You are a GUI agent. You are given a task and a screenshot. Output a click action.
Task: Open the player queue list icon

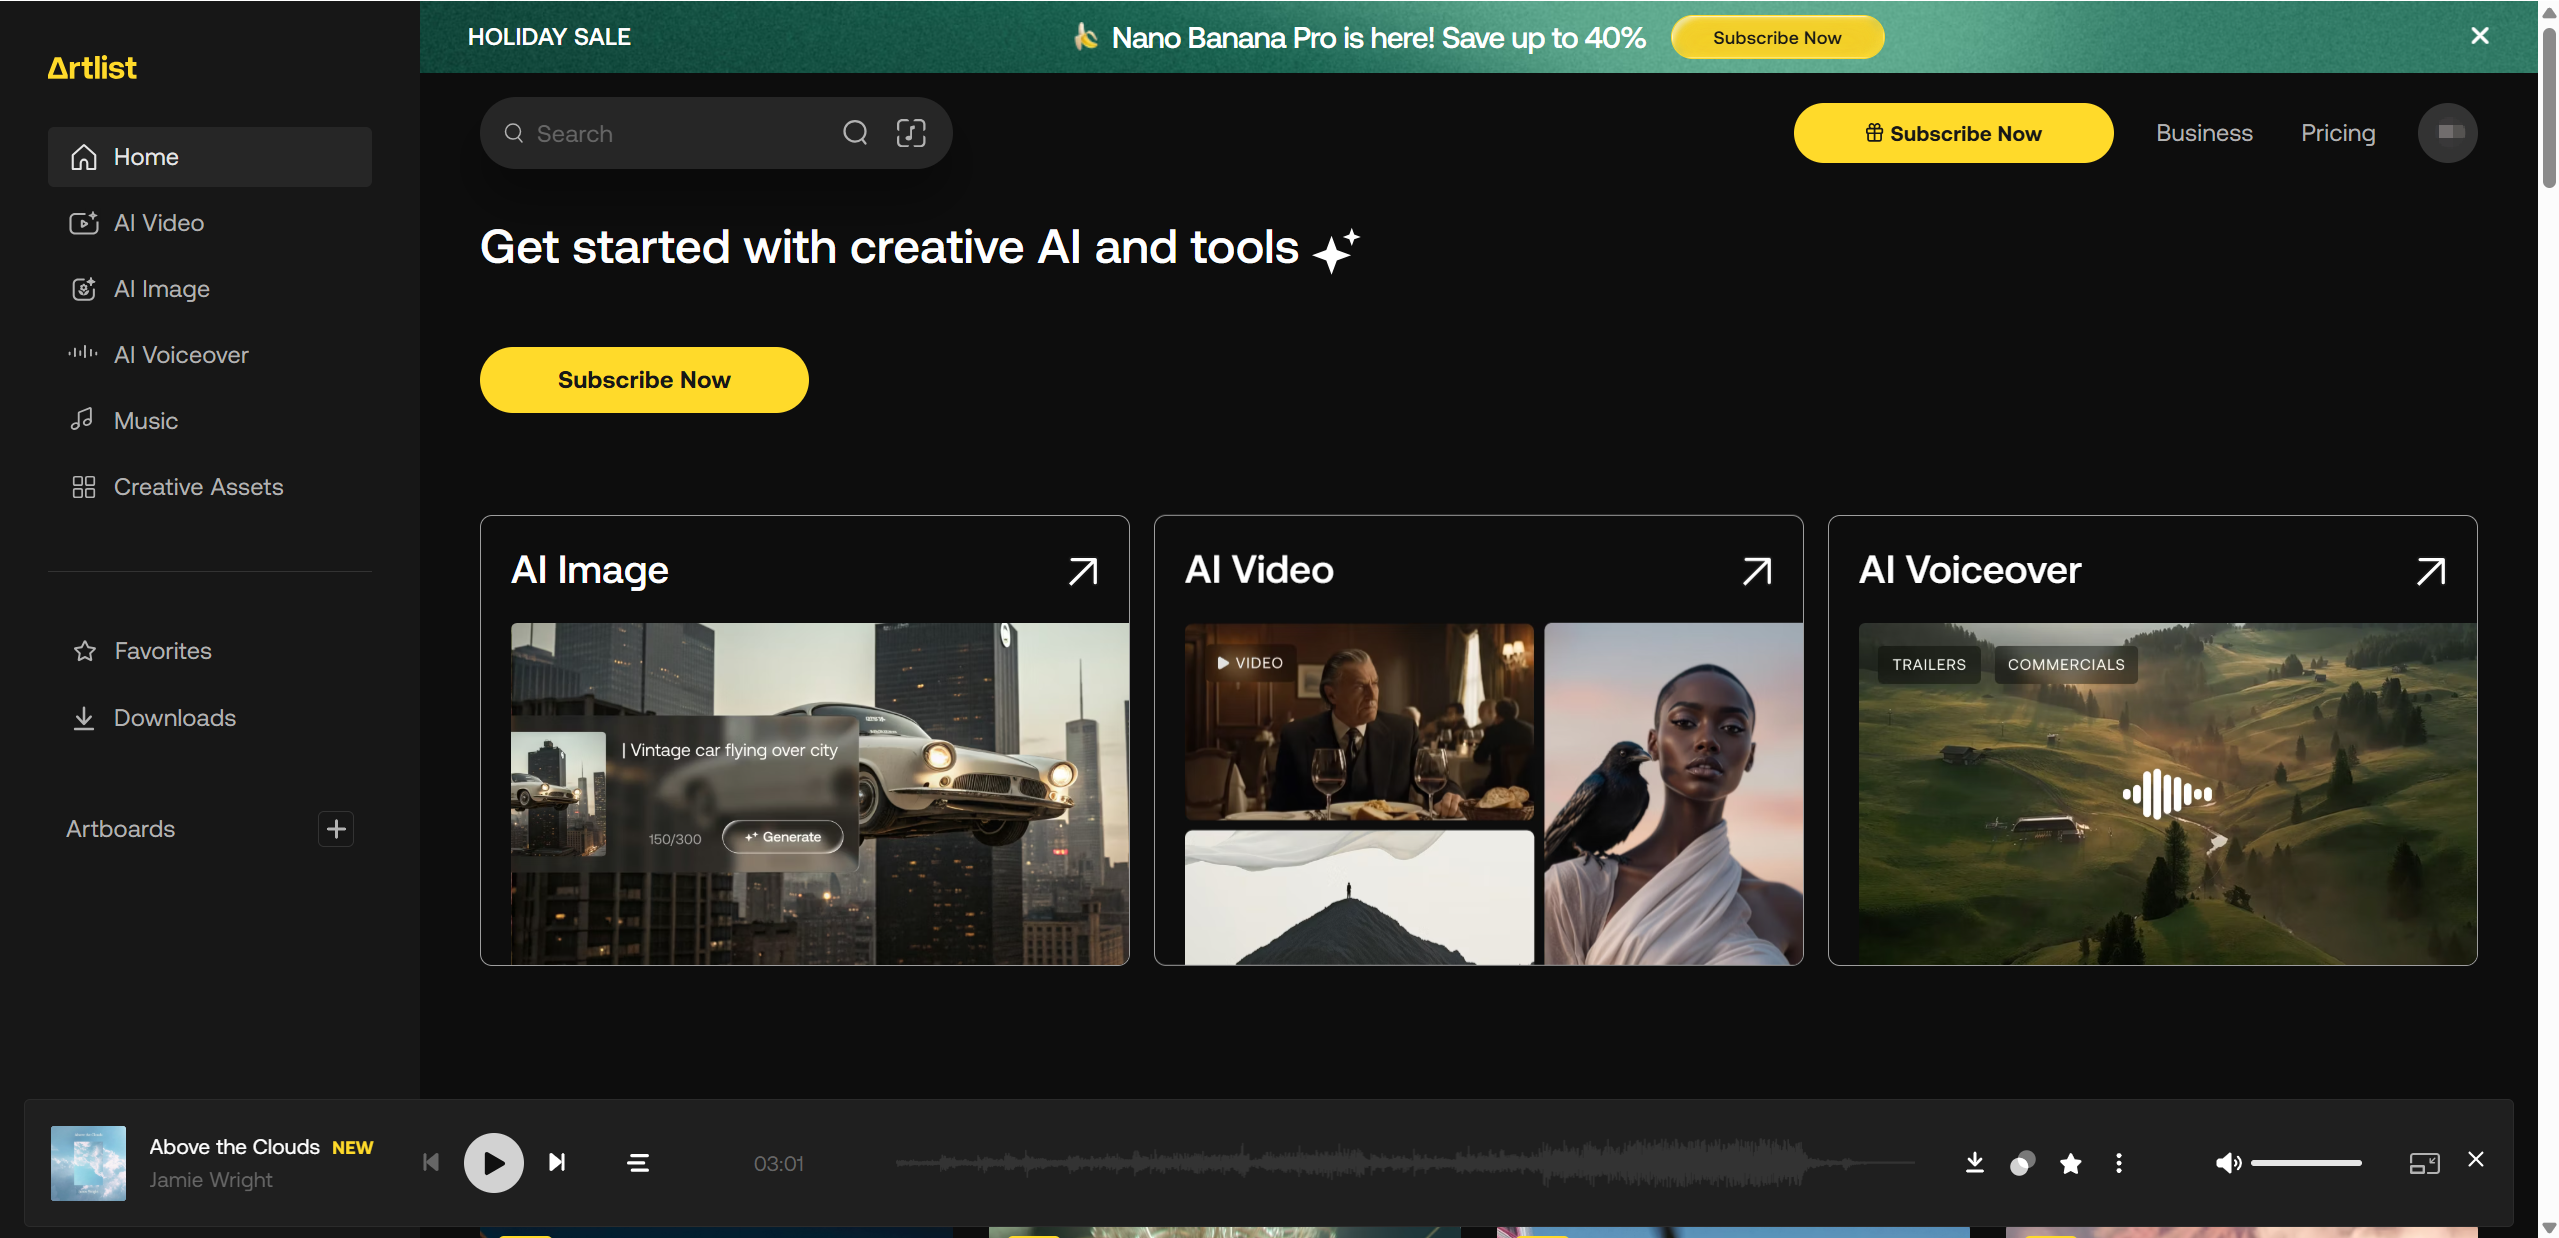pyautogui.click(x=638, y=1163)
